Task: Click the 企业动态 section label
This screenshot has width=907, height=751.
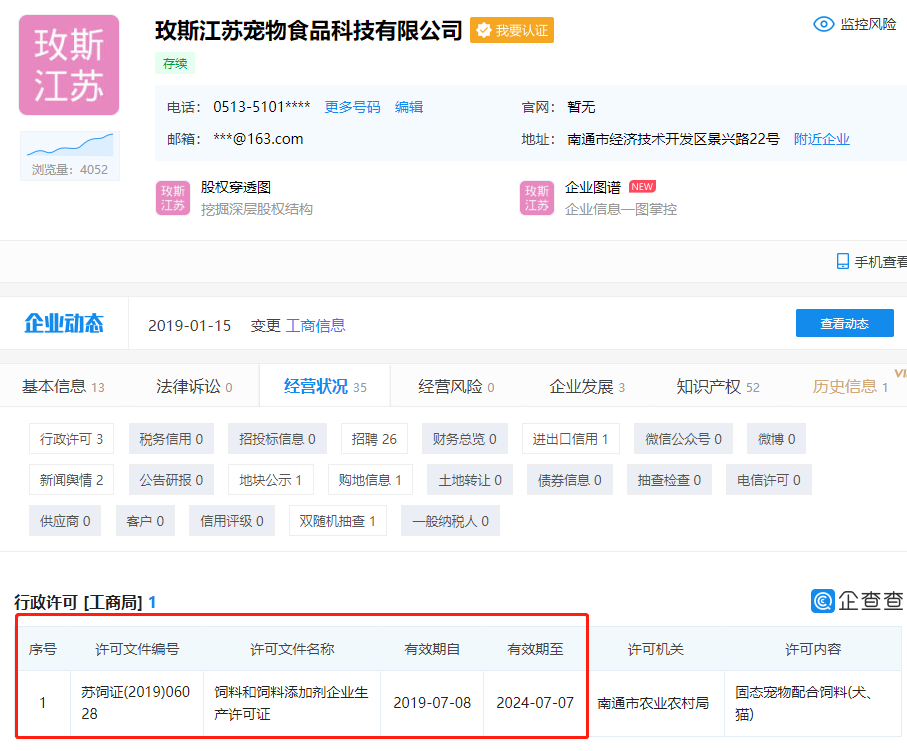Action: coord(64,323)
